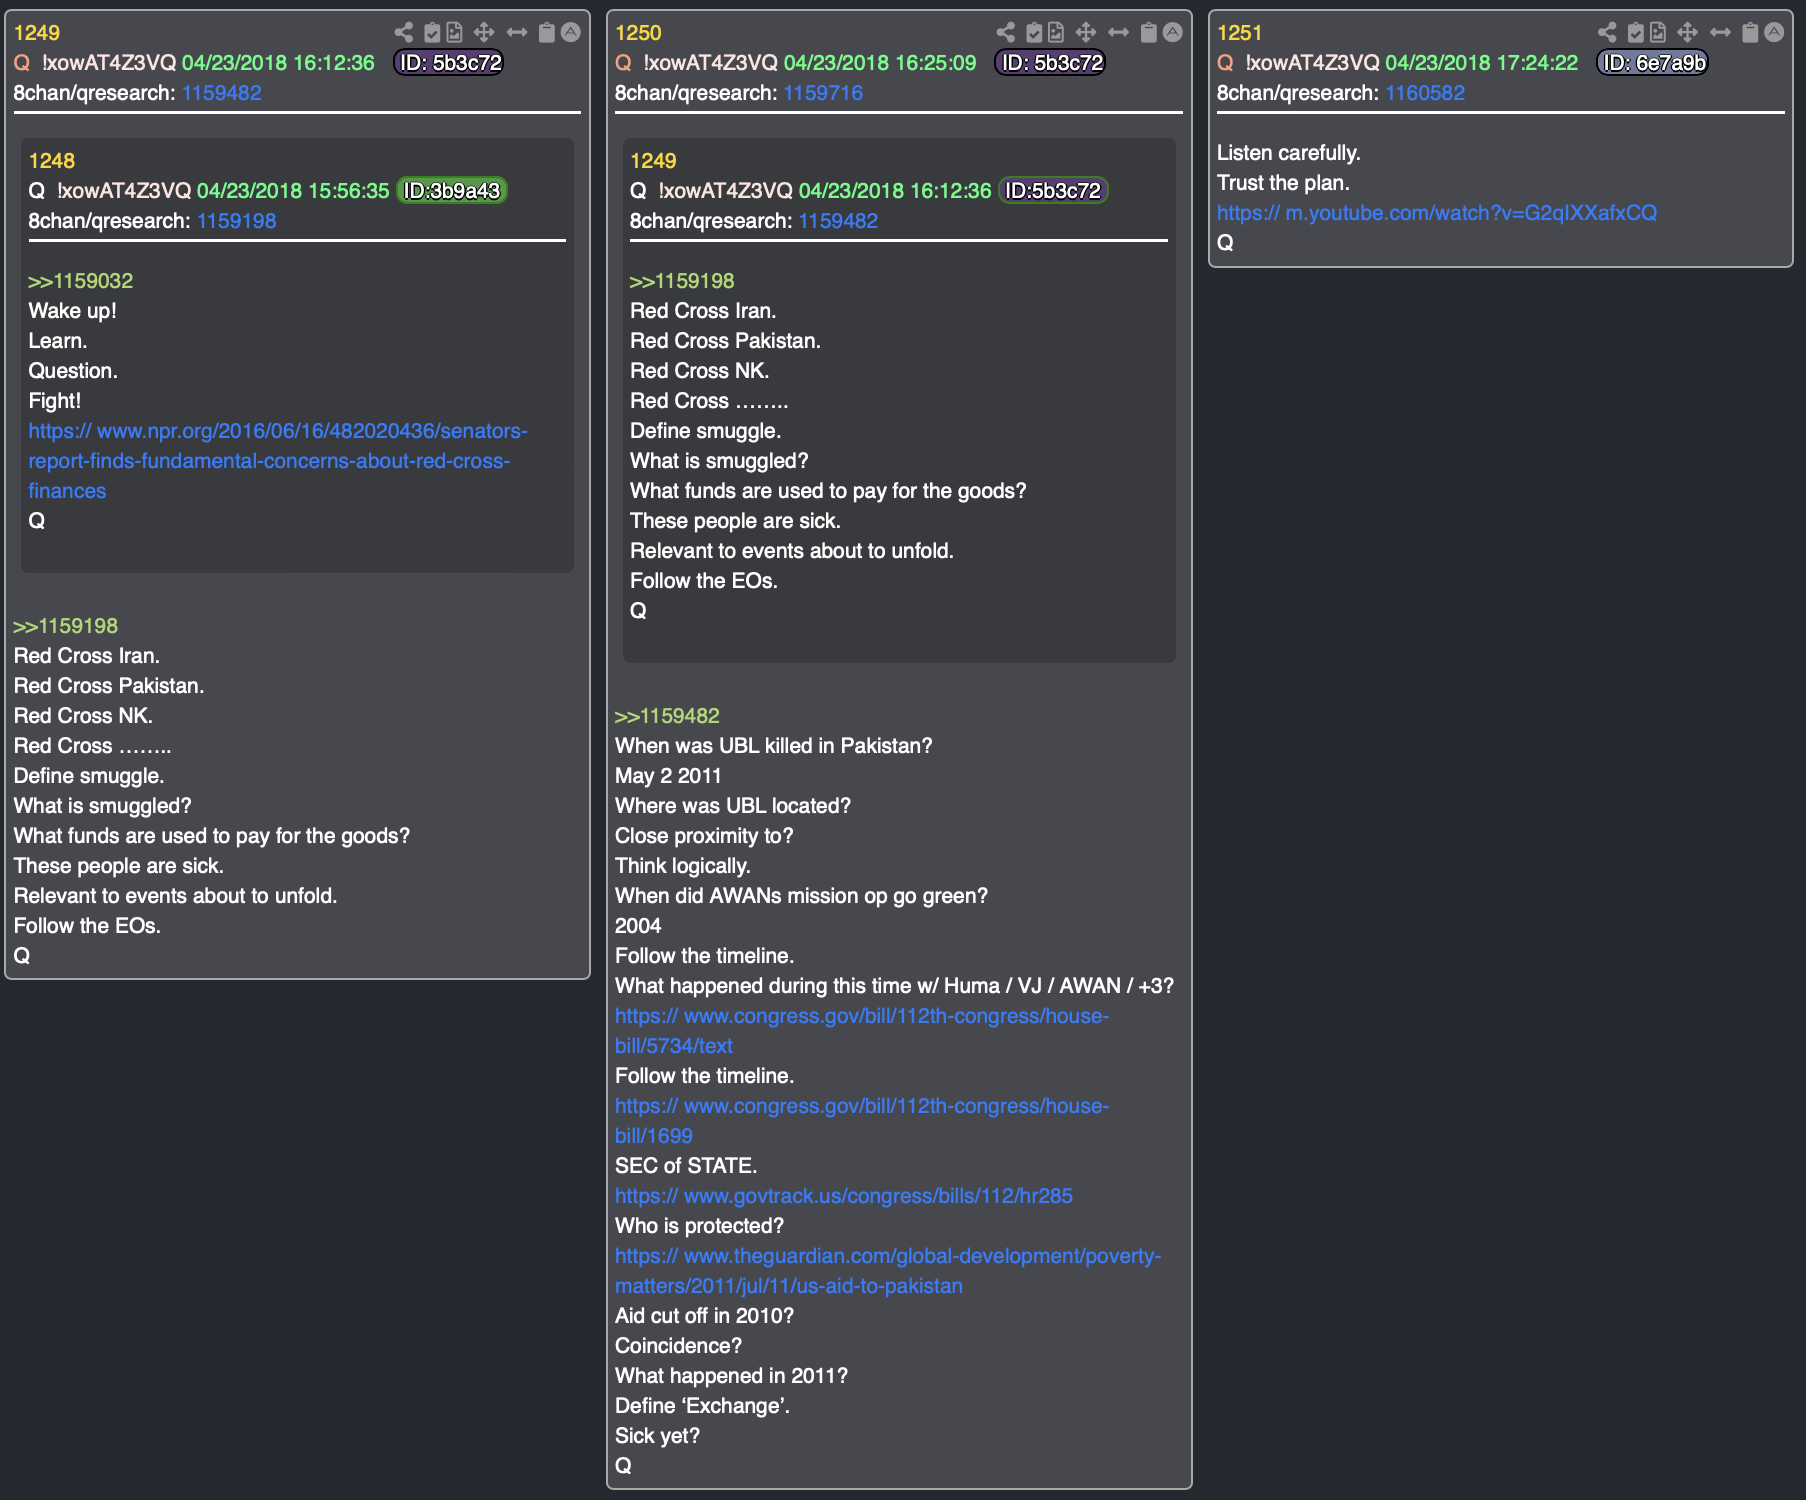Viewport: 1806px width, 1500px height.
Task: Click the circular A icon on post 1249
Action: (571, 33)
